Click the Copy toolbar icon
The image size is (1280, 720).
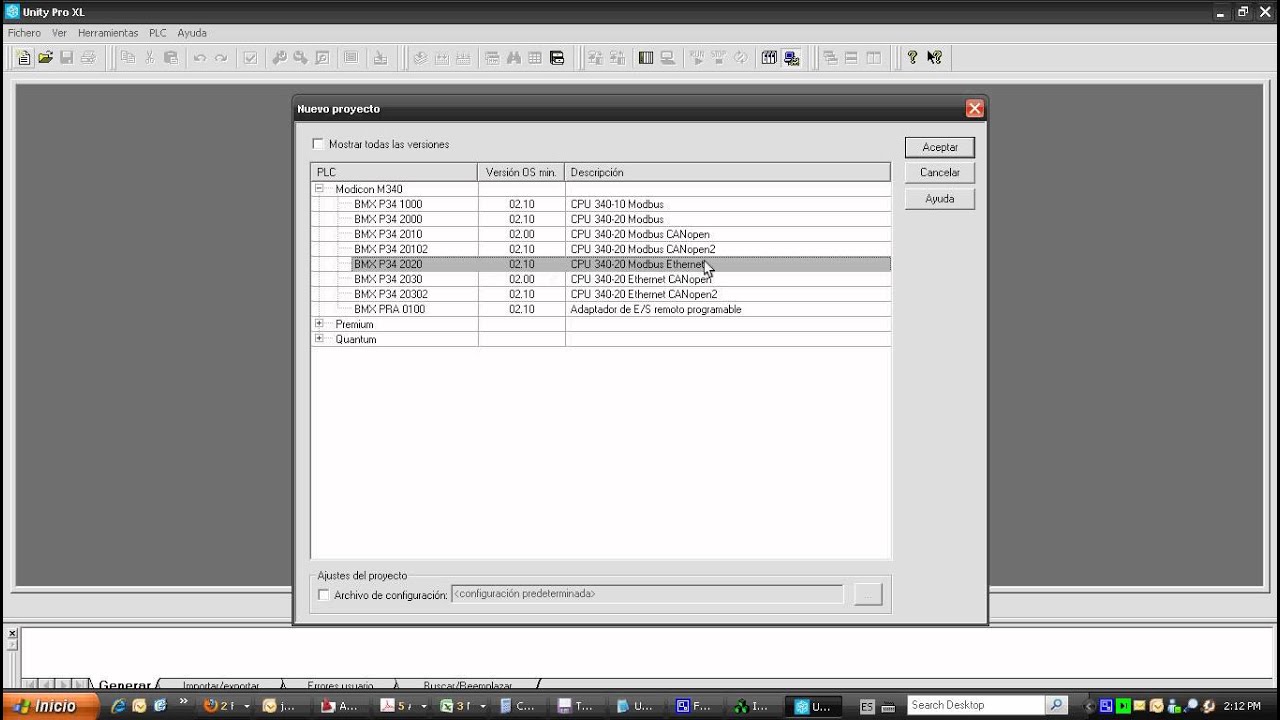[x=128, y=58]
